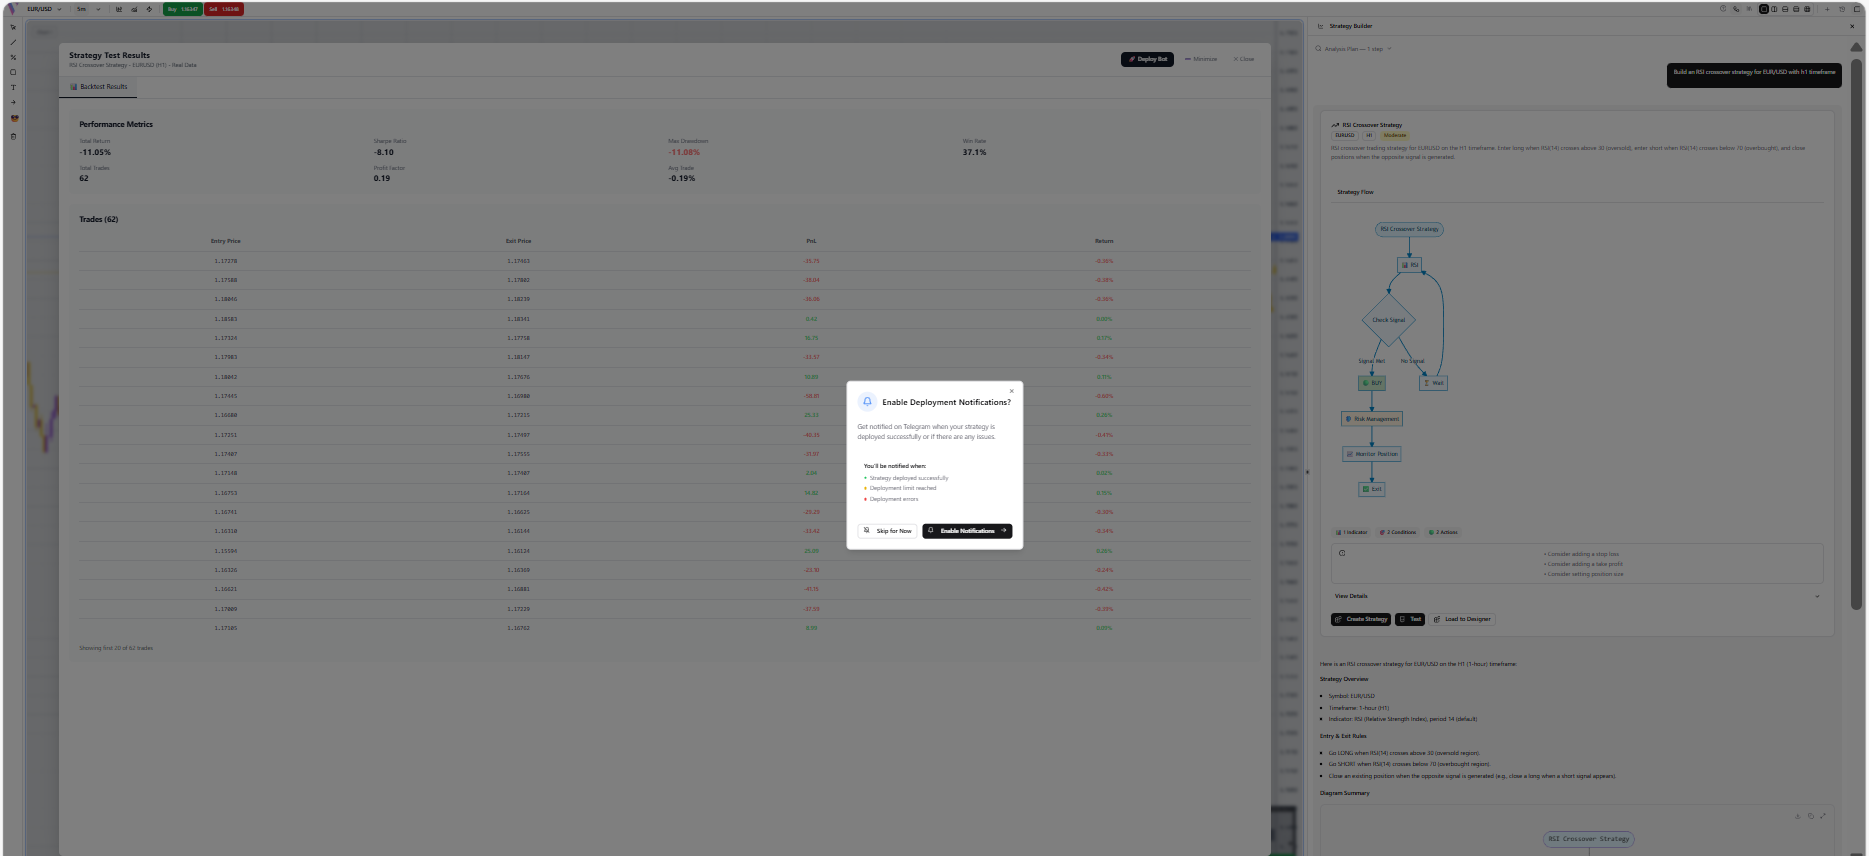Pick the trend line drawing tool
1869x856 pixels.
[x=13, y=42]
